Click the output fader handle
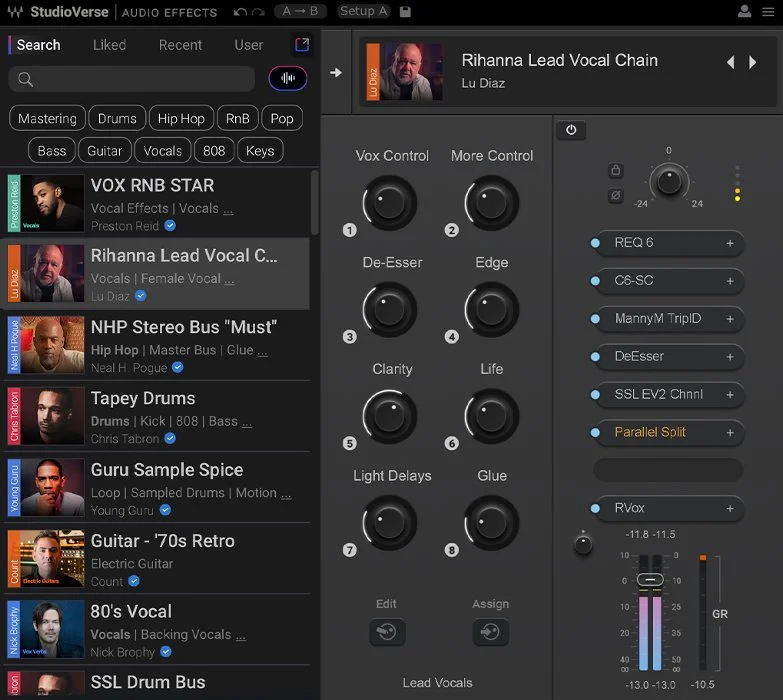This screenshot has height=700, width=783. pyautogui.click(x=650, y=580)
